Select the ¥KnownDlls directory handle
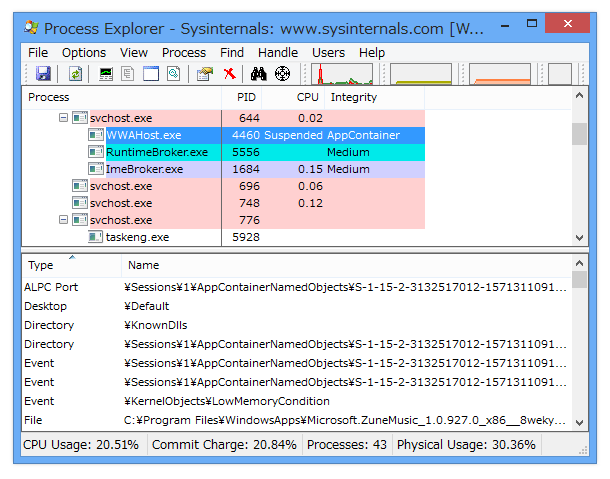This screenshot has width=610, height=479. pos(296,325)
